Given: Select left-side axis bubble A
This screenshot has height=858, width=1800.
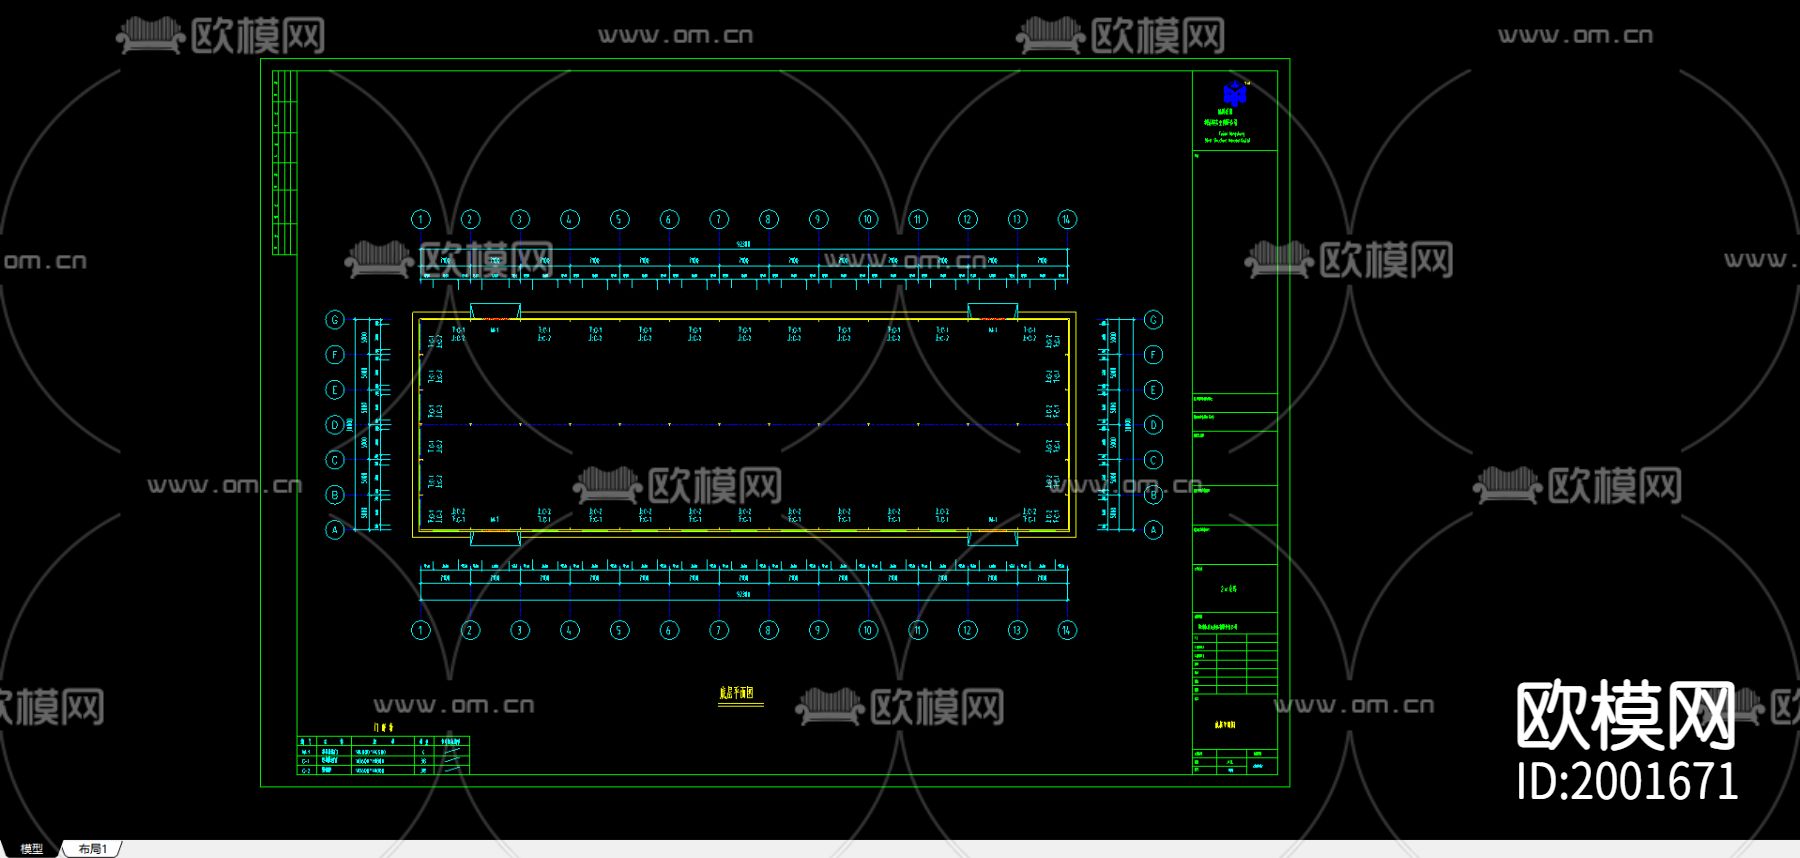Looking at the screenshot, I should [x=335, y=530].
